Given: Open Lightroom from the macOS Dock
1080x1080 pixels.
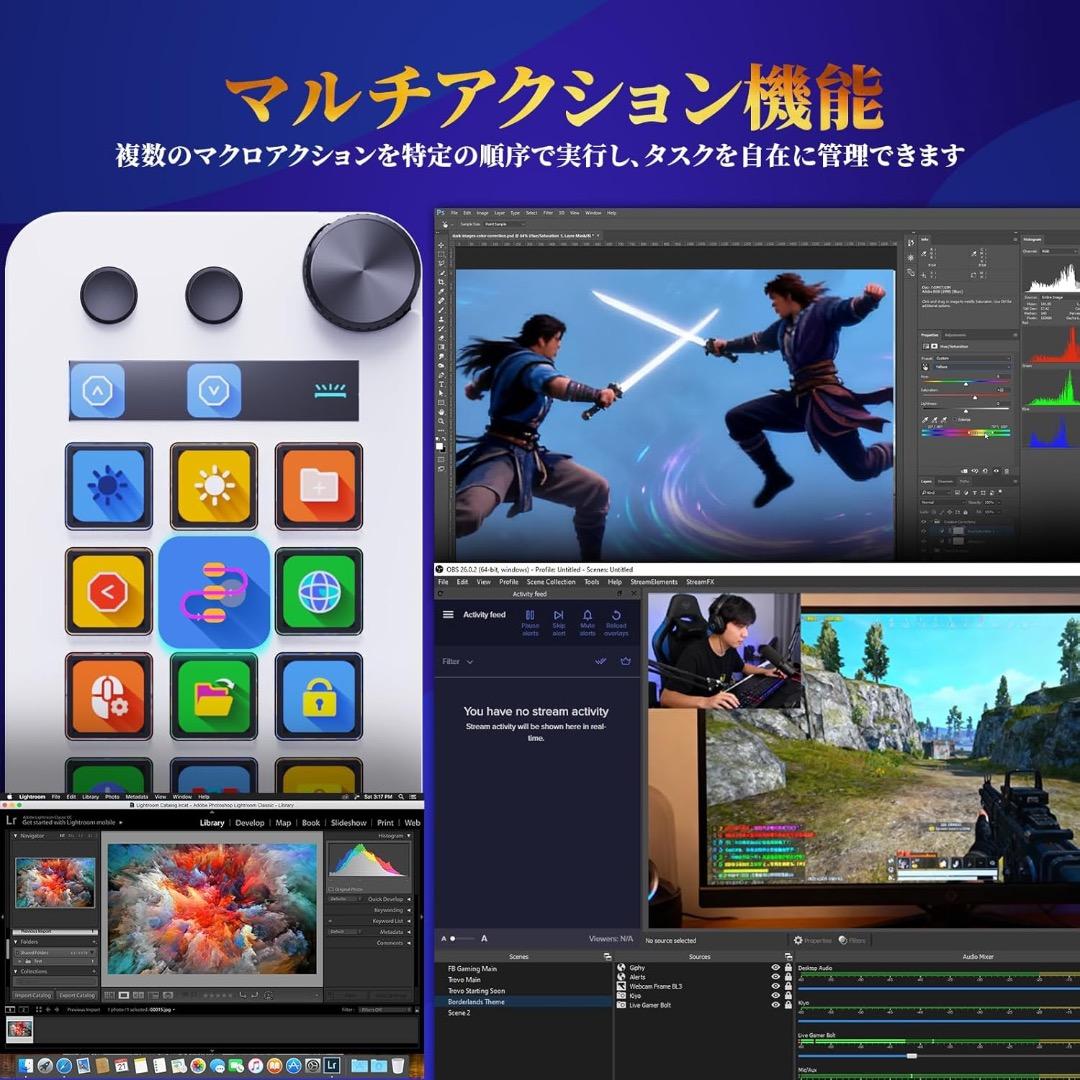Looking at the screenshot, I should [332, 1066].
